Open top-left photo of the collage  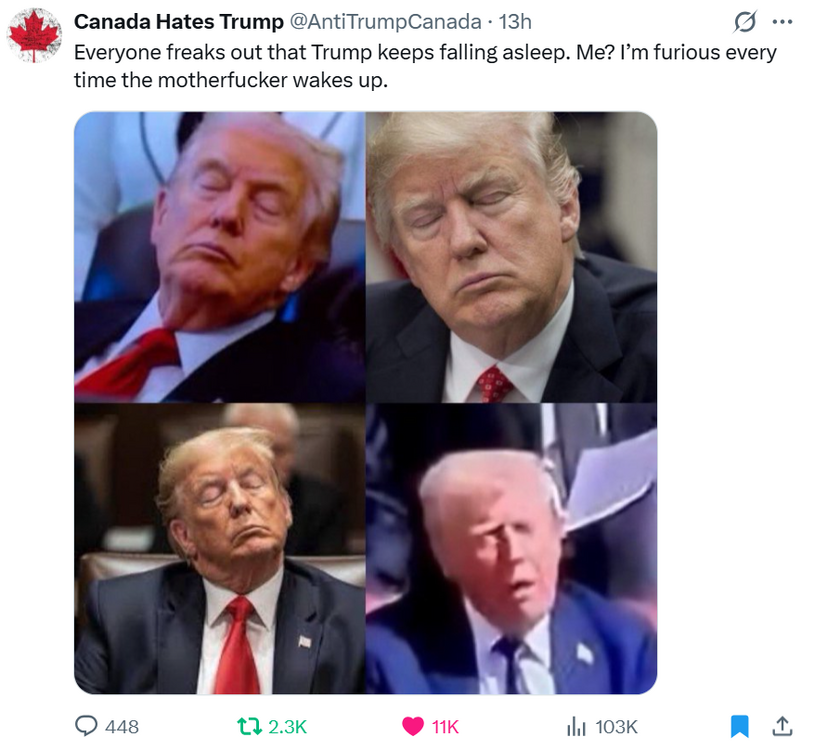click(x=220, y=257)
